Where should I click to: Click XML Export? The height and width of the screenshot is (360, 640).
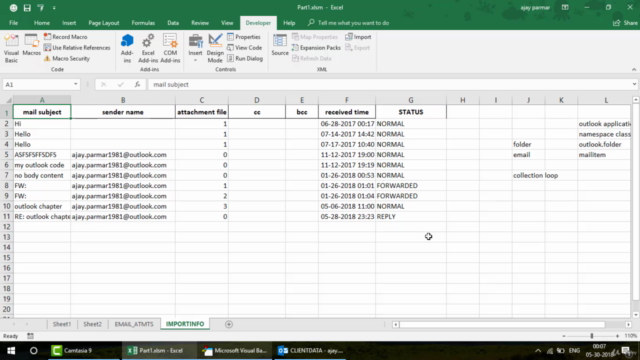(358, 48)
